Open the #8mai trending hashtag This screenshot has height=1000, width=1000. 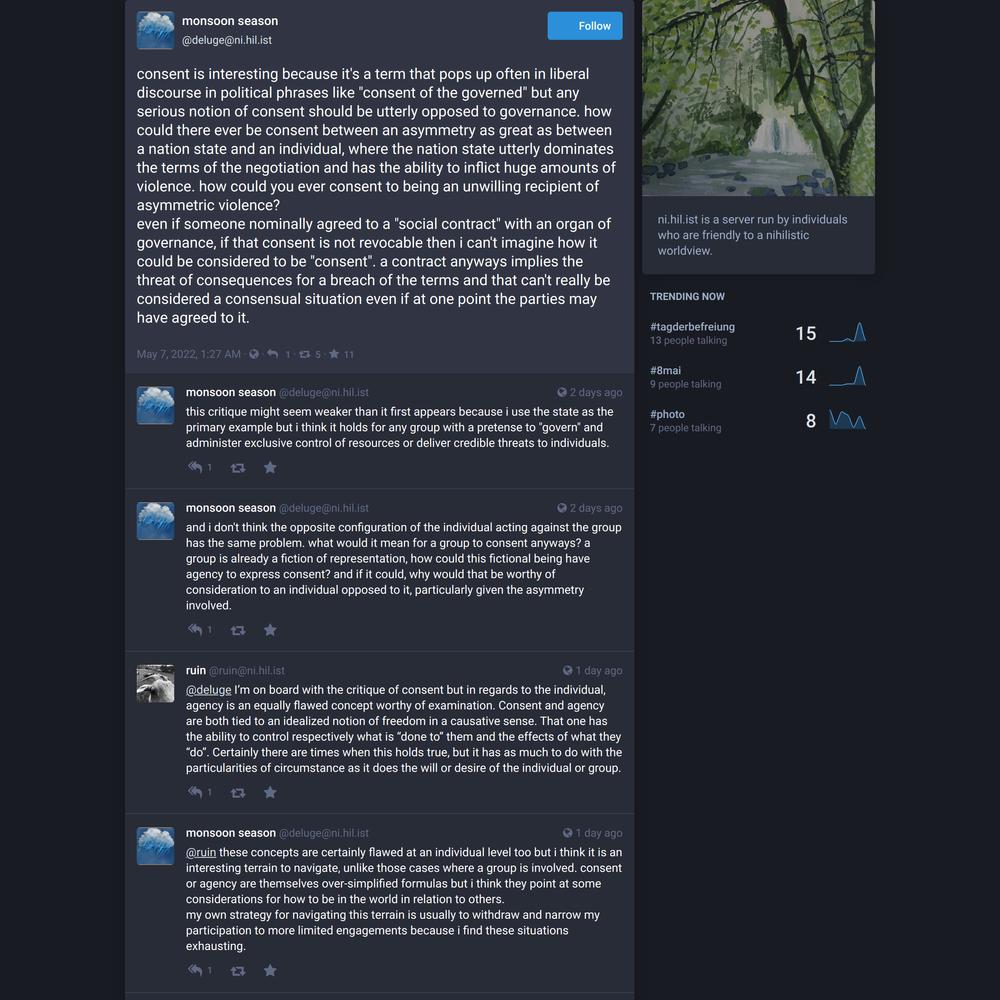click(665, 371)
